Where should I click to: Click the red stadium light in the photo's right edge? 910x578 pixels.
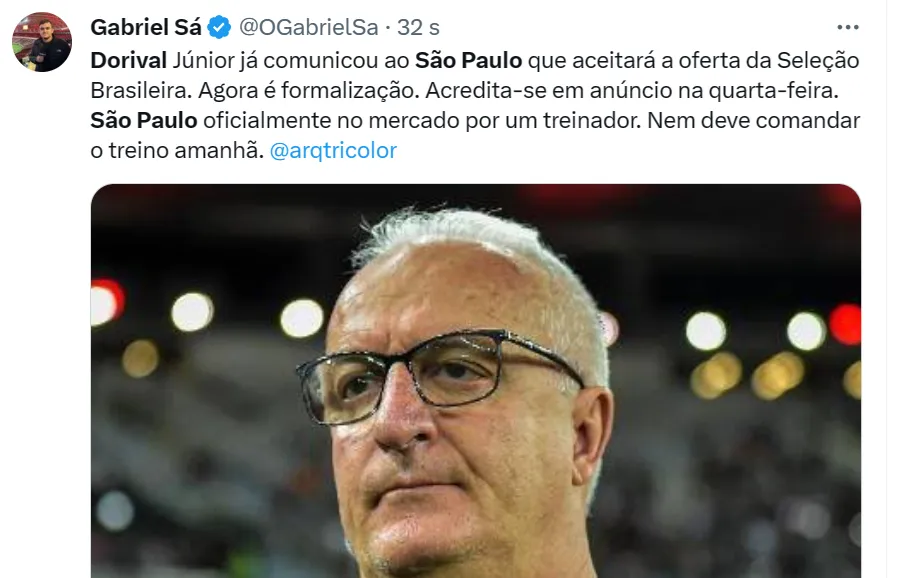(x=845, y=324)
